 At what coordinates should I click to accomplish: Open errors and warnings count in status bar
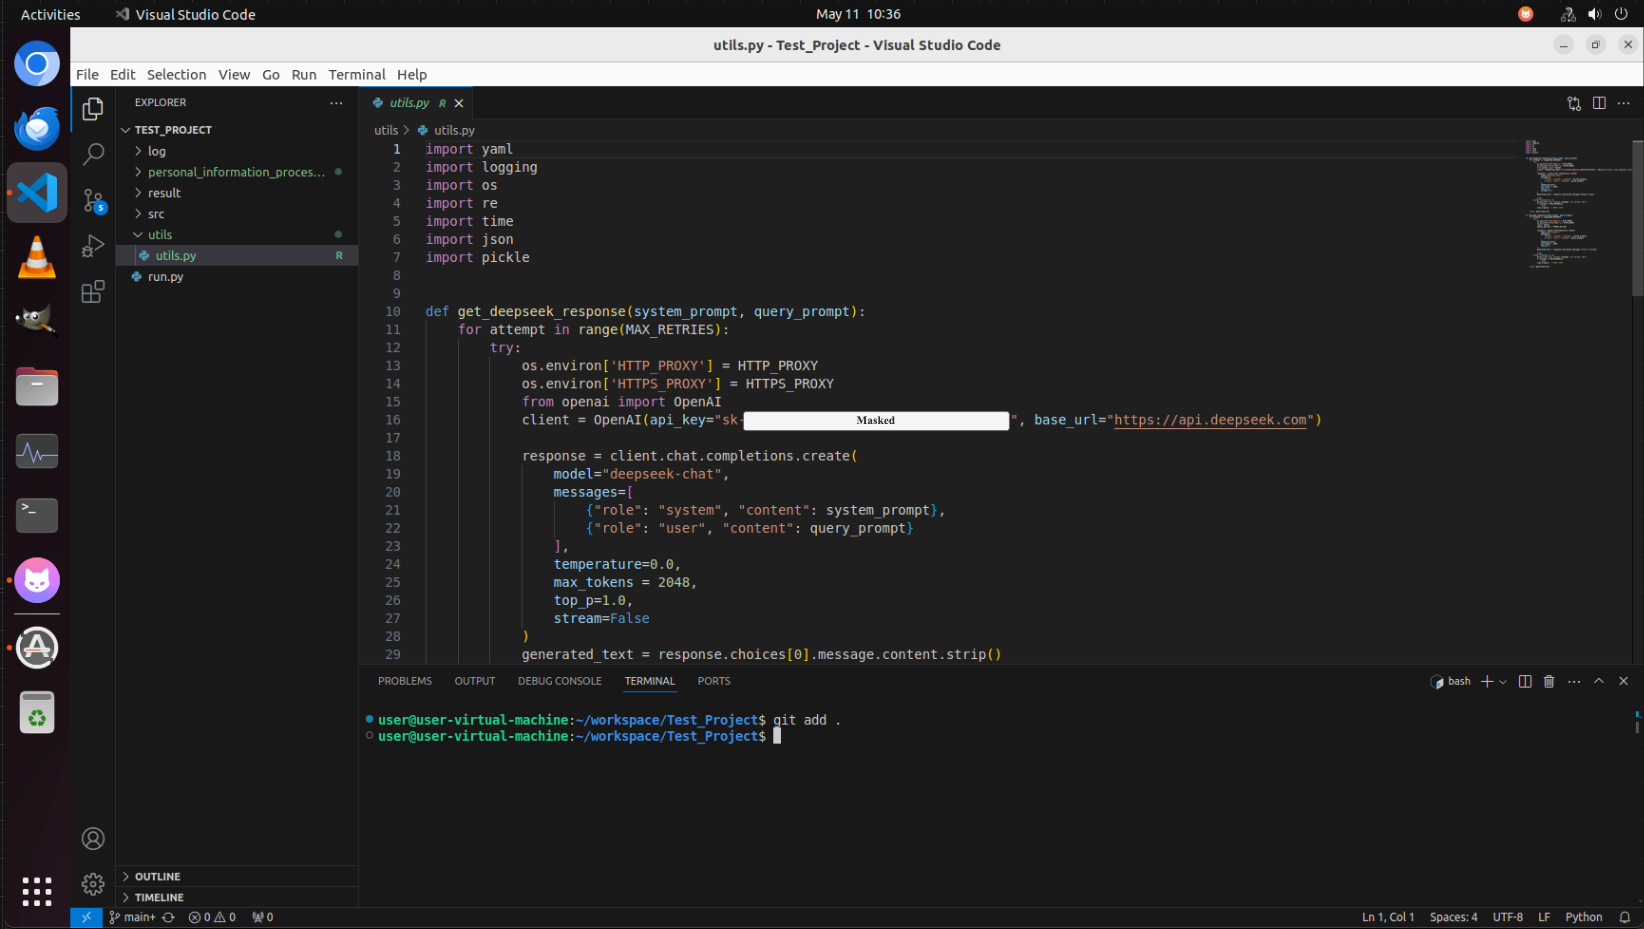tap(212, 917)
